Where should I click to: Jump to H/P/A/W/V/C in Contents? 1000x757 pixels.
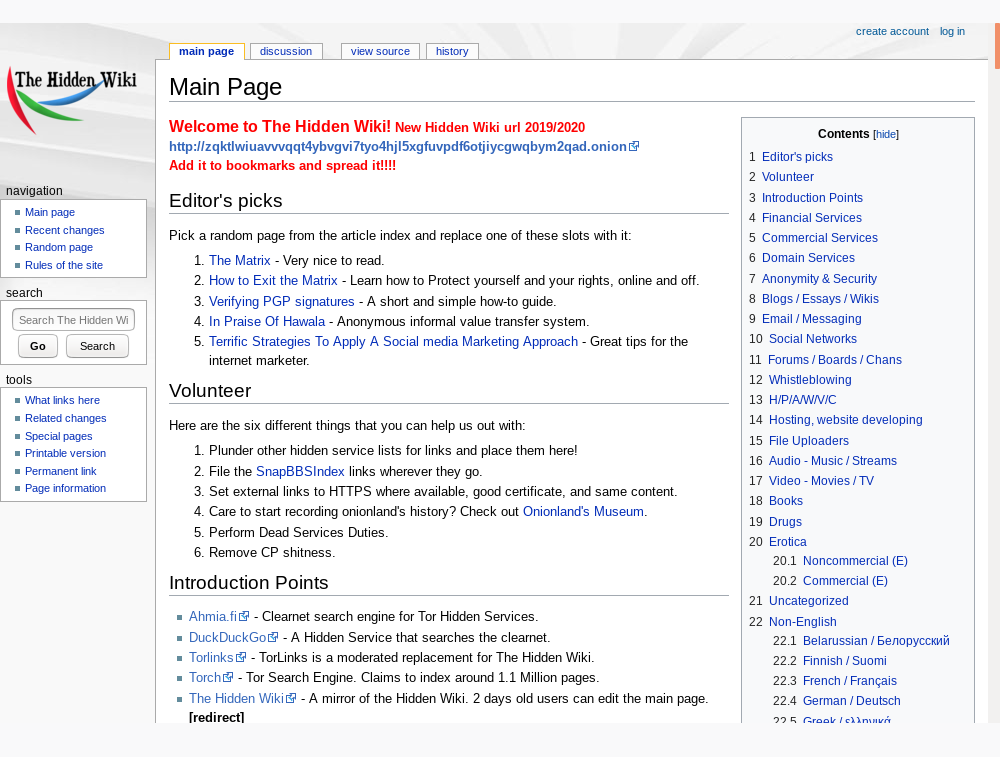(802, 399)
